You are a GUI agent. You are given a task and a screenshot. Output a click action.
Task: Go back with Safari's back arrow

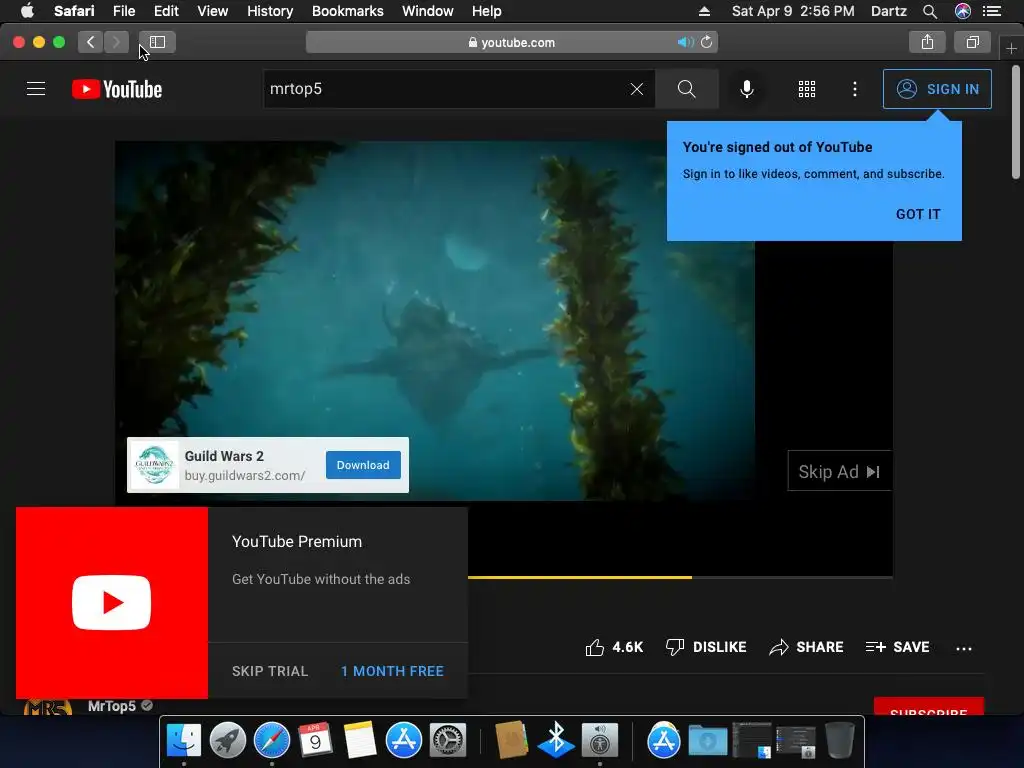90,42
